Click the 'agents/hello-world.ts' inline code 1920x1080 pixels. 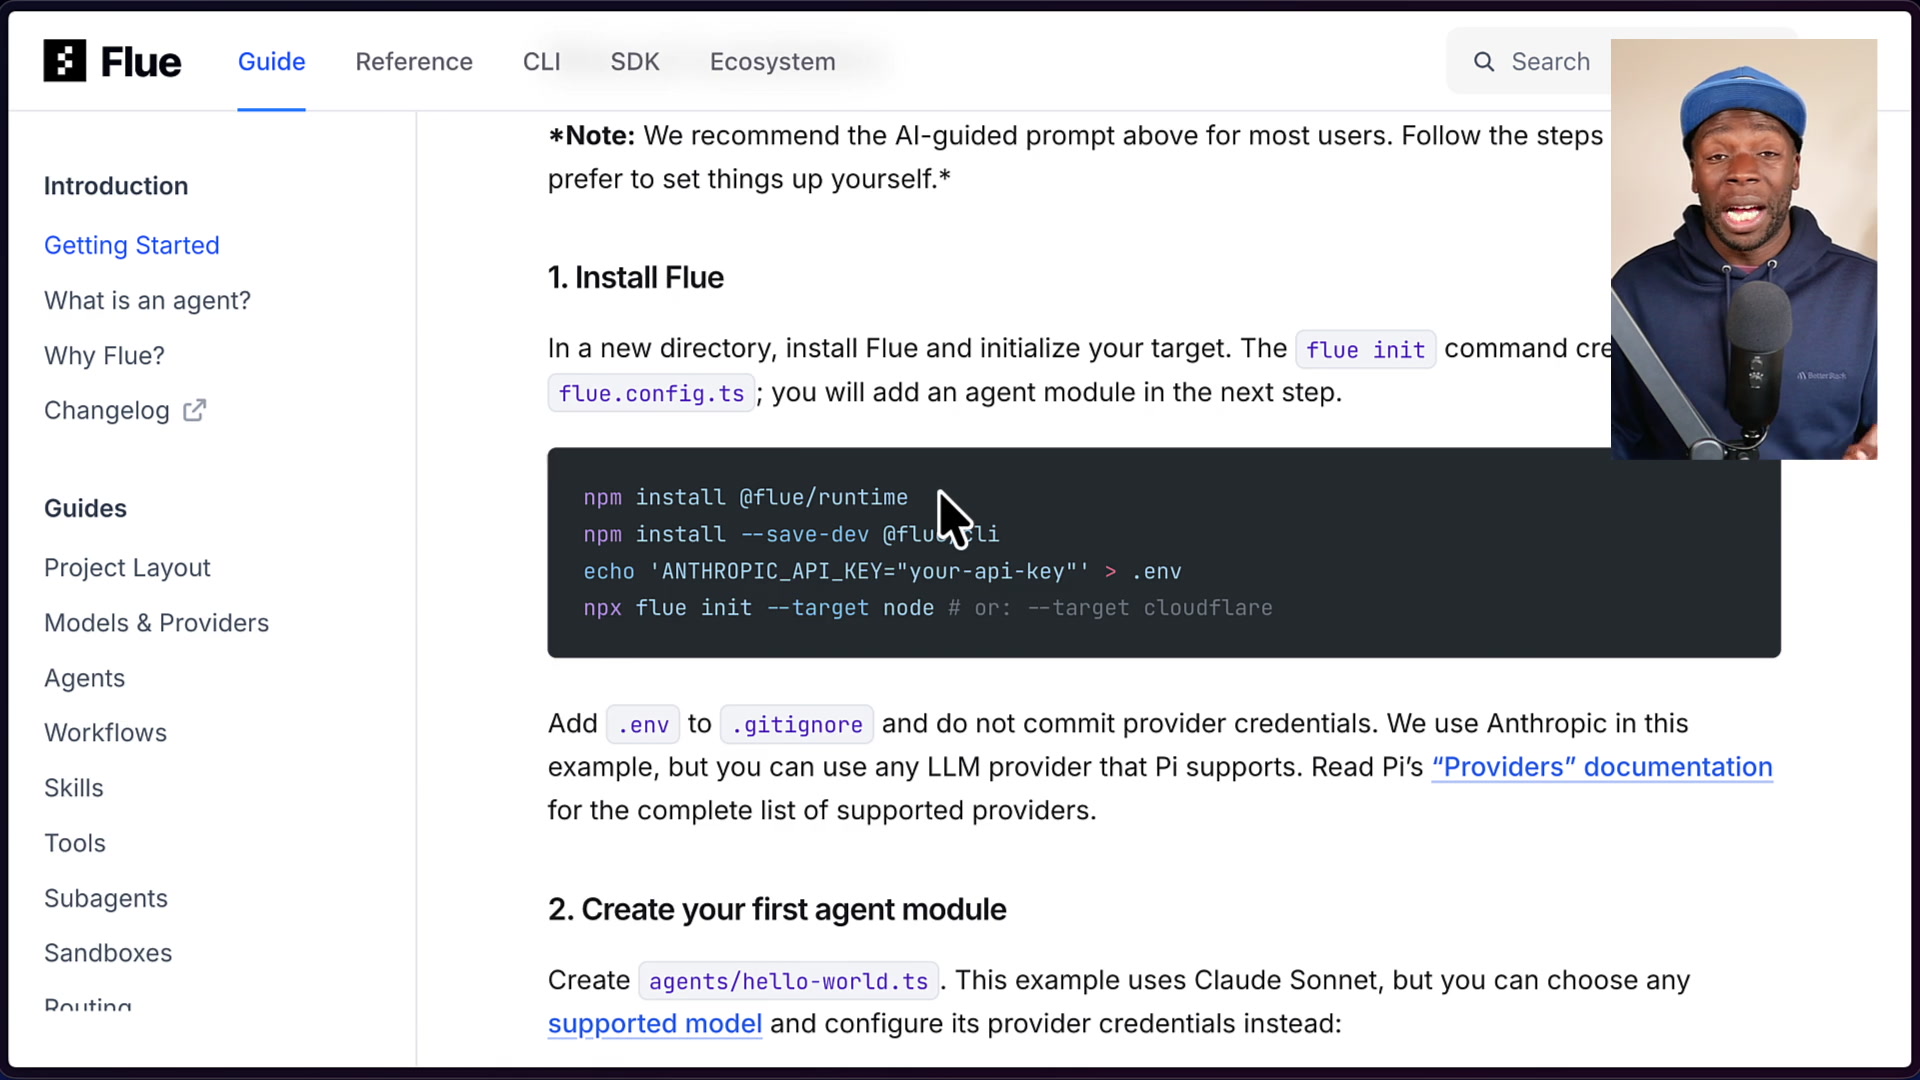(x=789, y=981)
